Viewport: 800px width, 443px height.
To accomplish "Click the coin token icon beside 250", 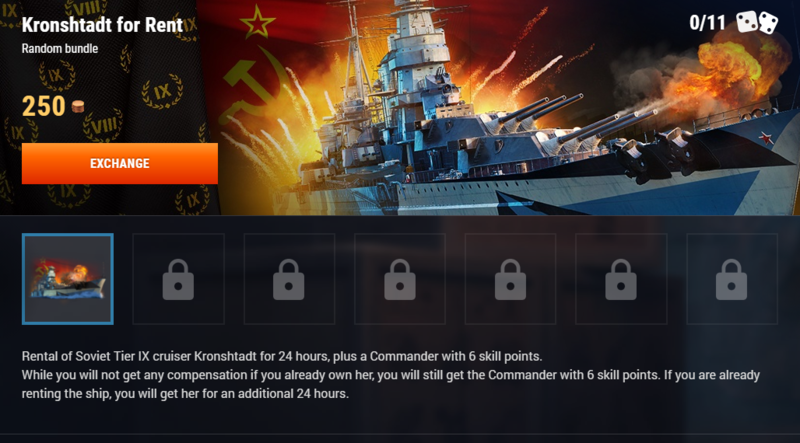I will (x=78, y=107).
